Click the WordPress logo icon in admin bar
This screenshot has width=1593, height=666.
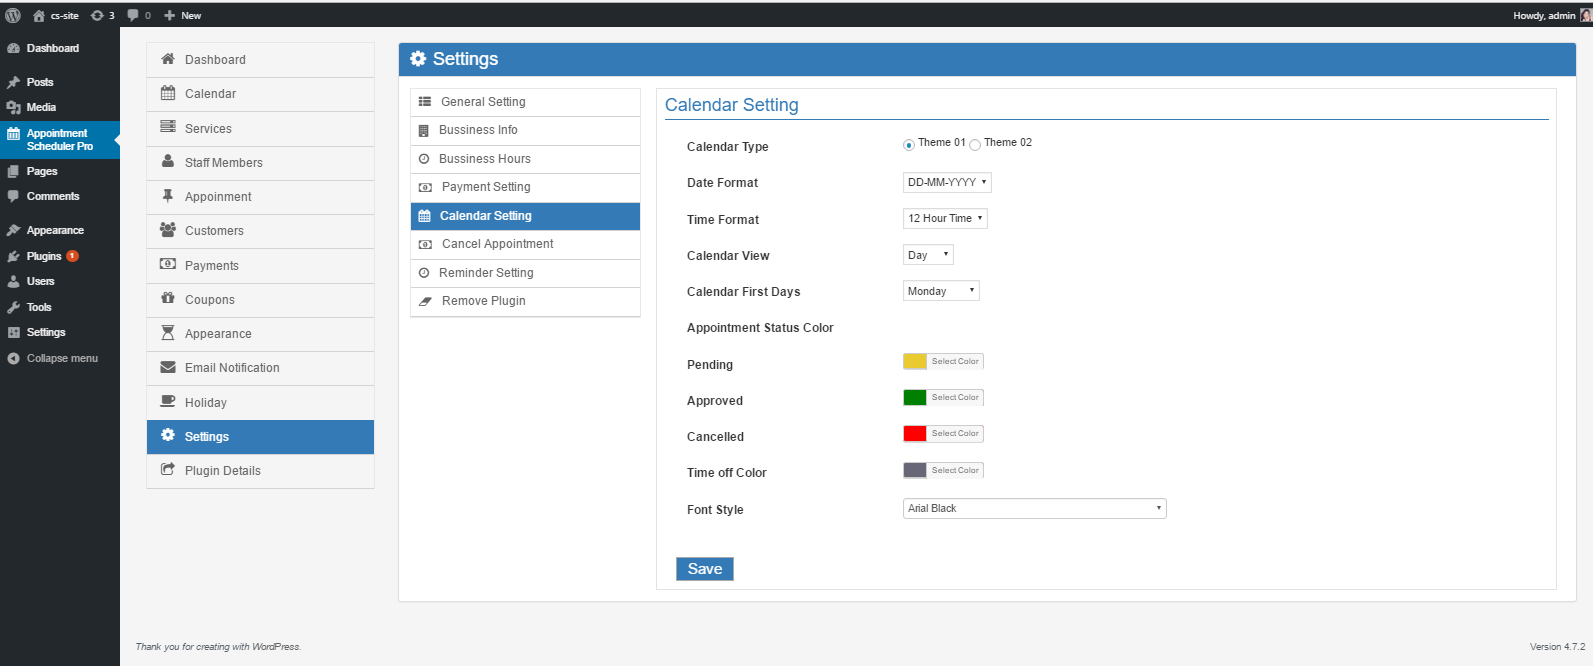tap(13, 15)
